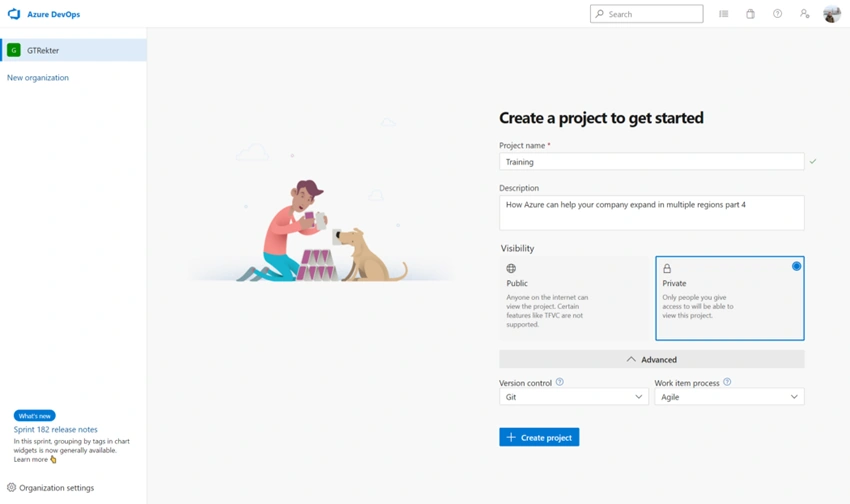Viewport: 850px width, 504px height.
Task: Click the Public globe icon
Action: pos(511,268)
